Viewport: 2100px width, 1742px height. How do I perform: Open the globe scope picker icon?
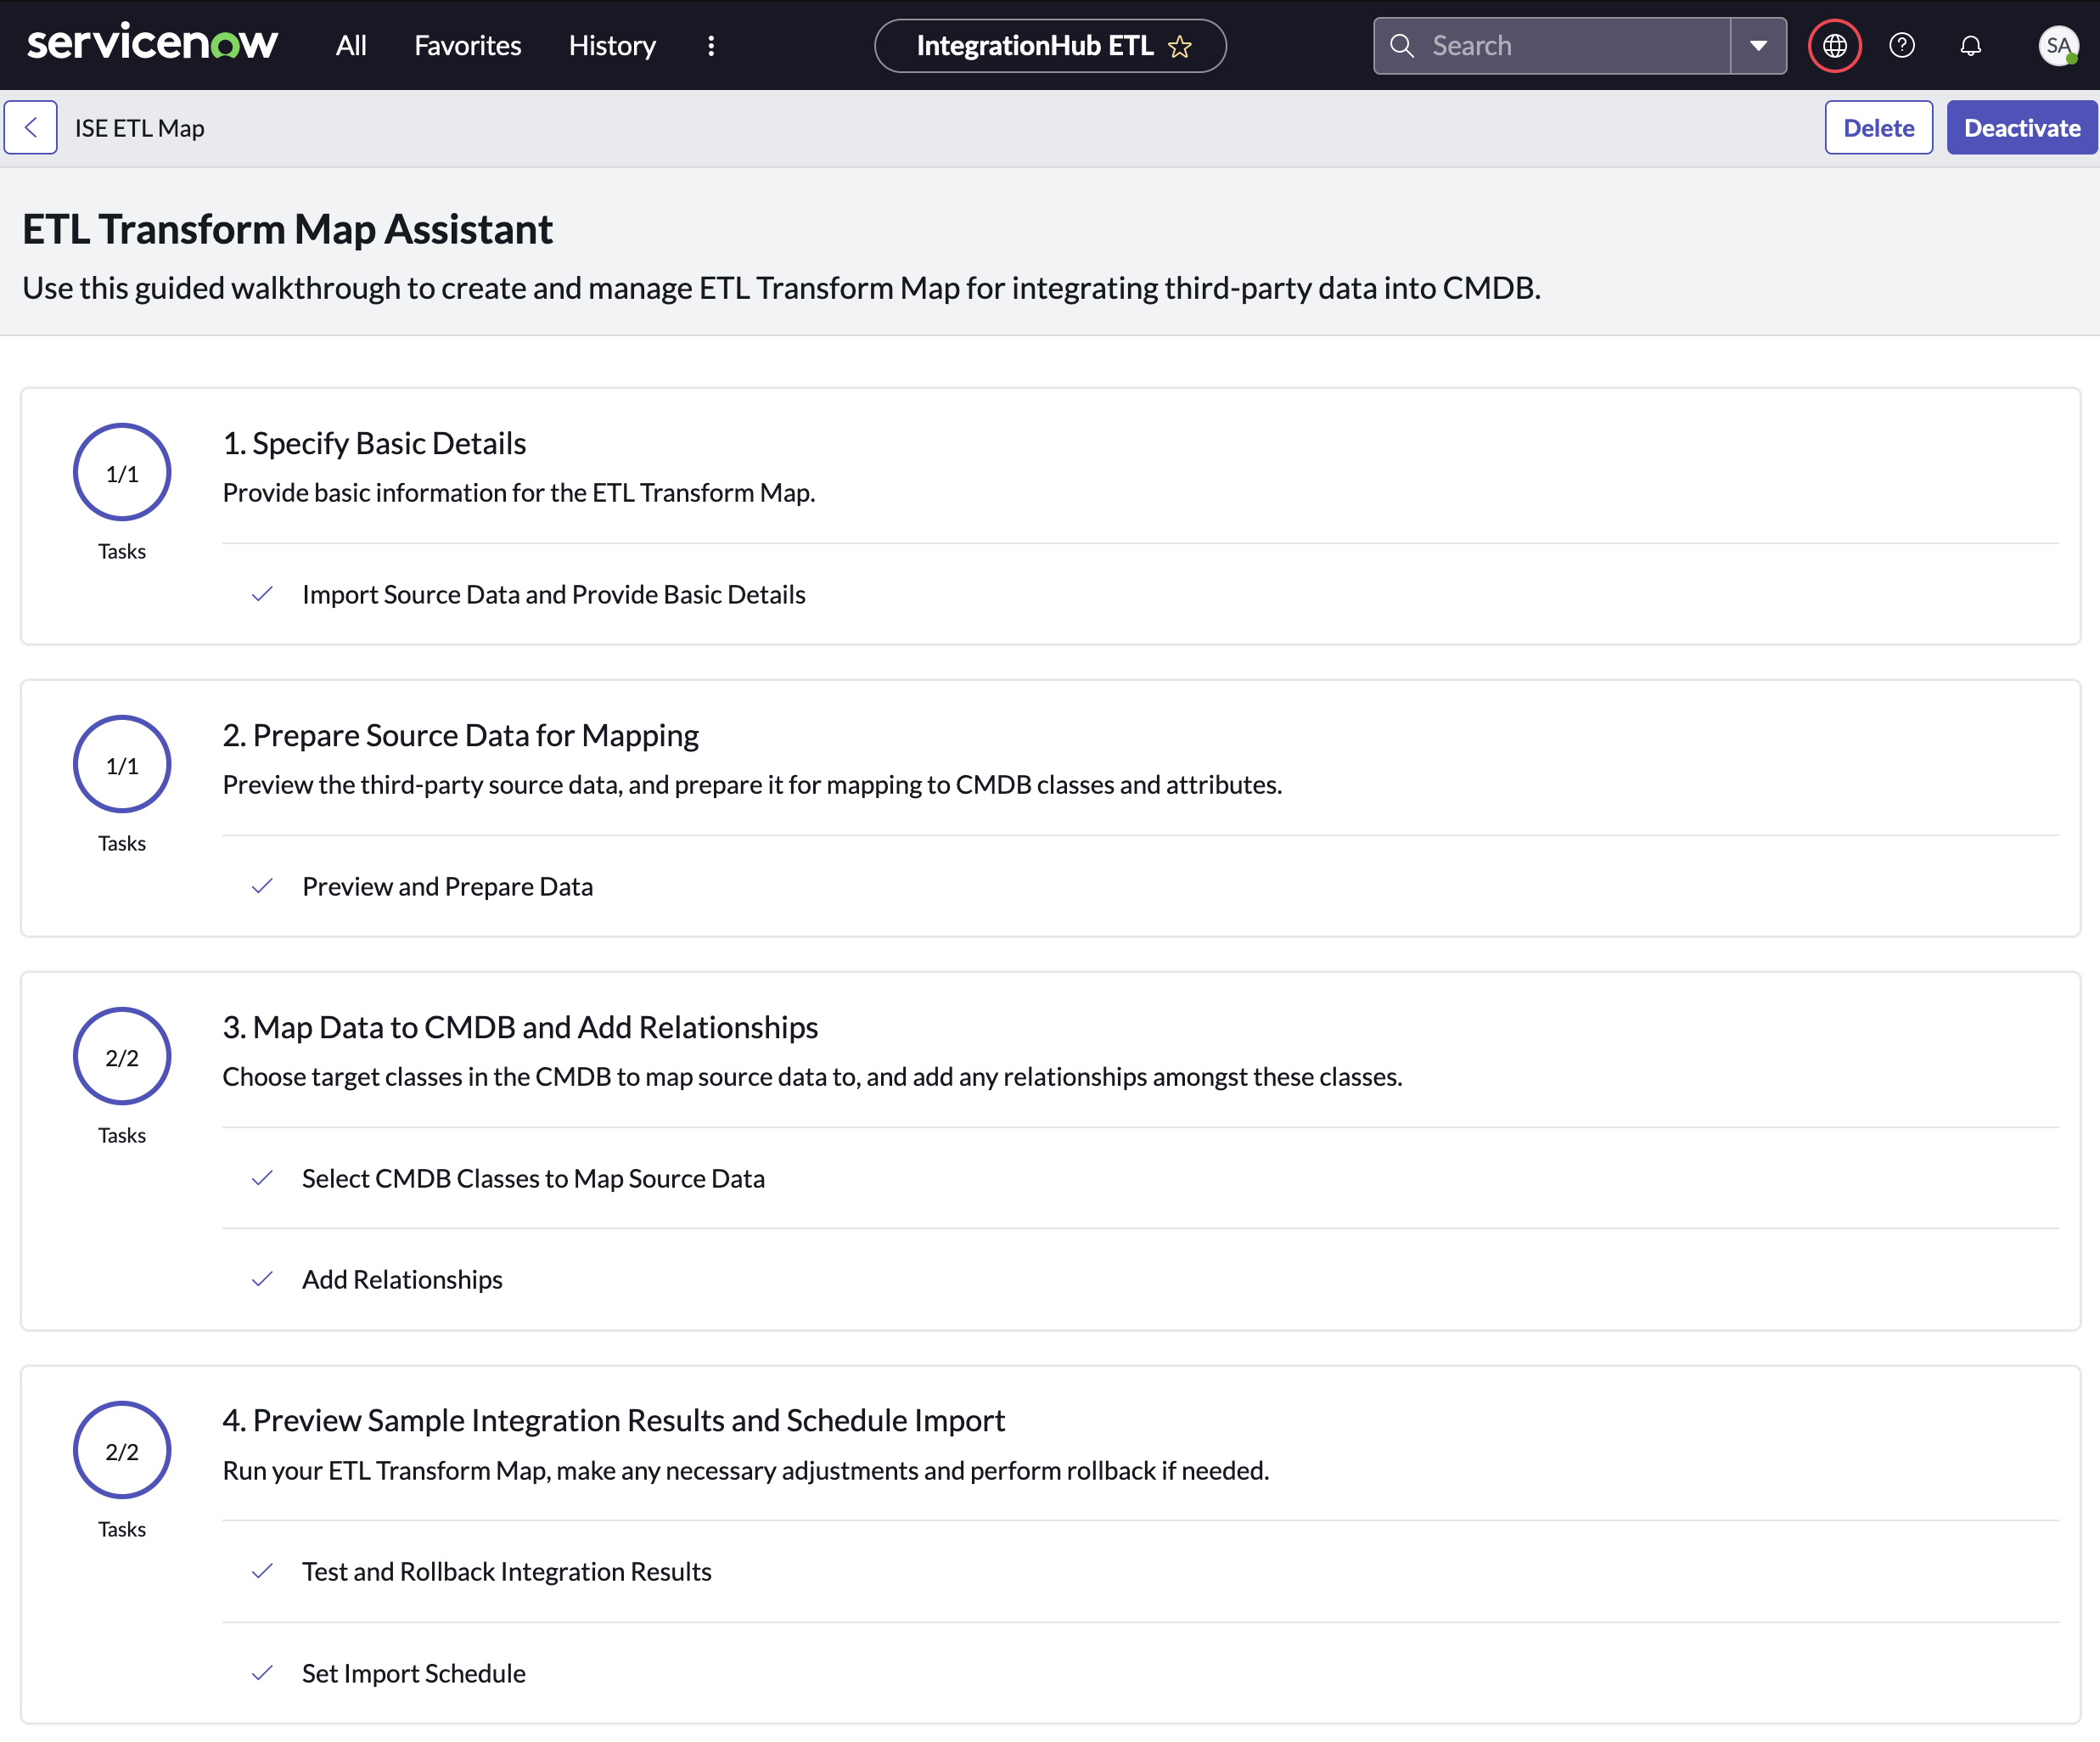tap(1834, 45)
